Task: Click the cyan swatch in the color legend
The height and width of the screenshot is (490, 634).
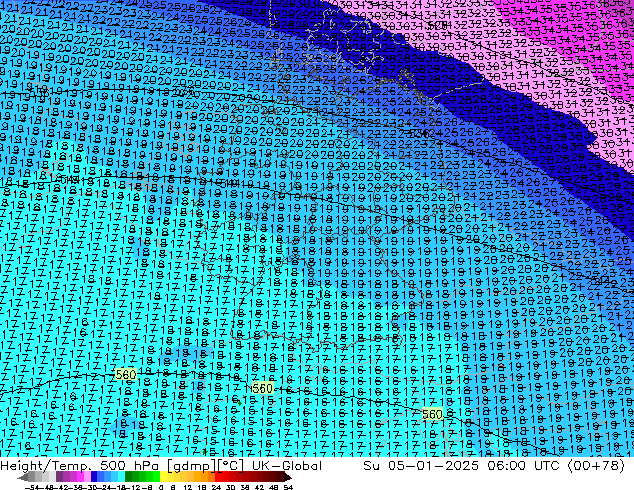Action: (x=121, y=477)
